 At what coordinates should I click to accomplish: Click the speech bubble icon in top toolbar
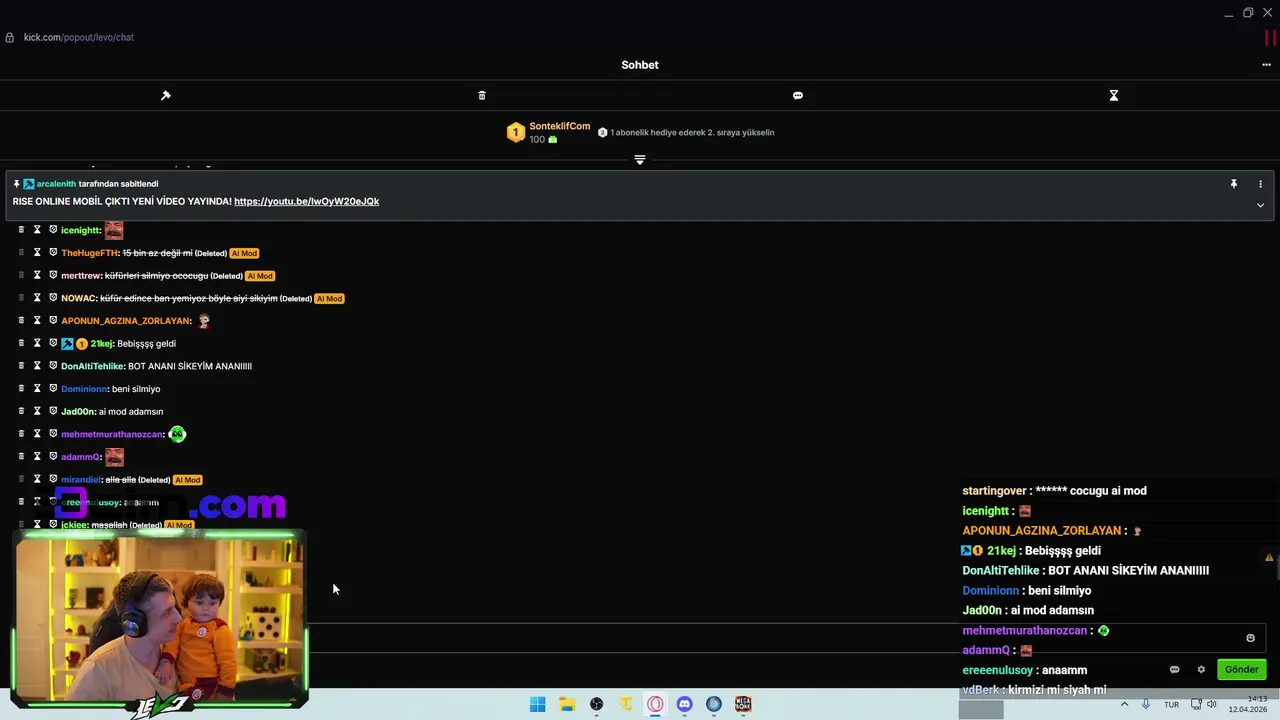pos(798,95)
